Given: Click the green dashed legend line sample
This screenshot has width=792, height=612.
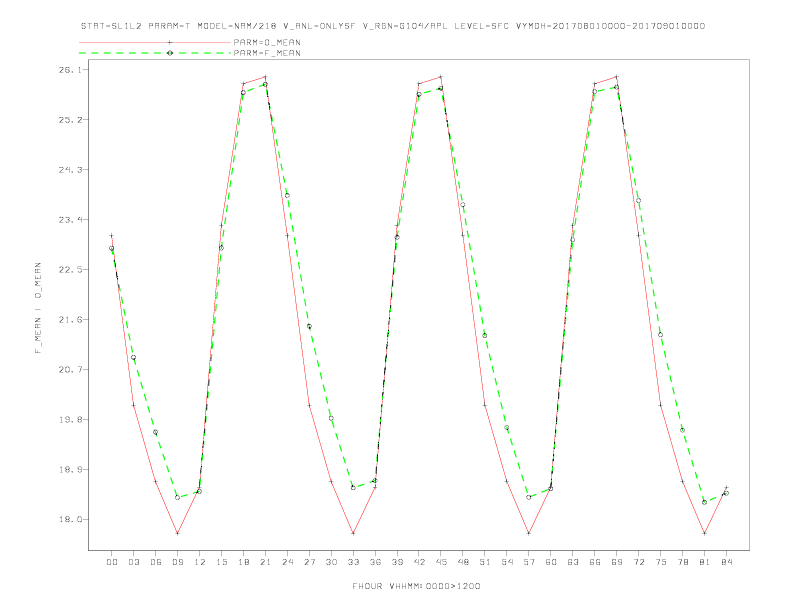Looking at the screenshot, I should [x=155, y=53].
